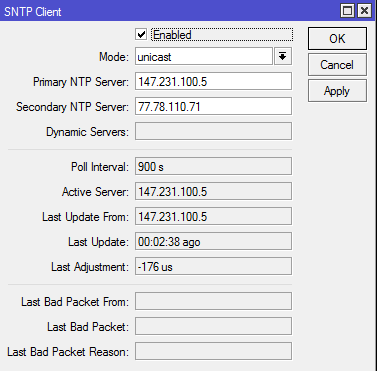Click the Last Update From field

click(213, 216)
